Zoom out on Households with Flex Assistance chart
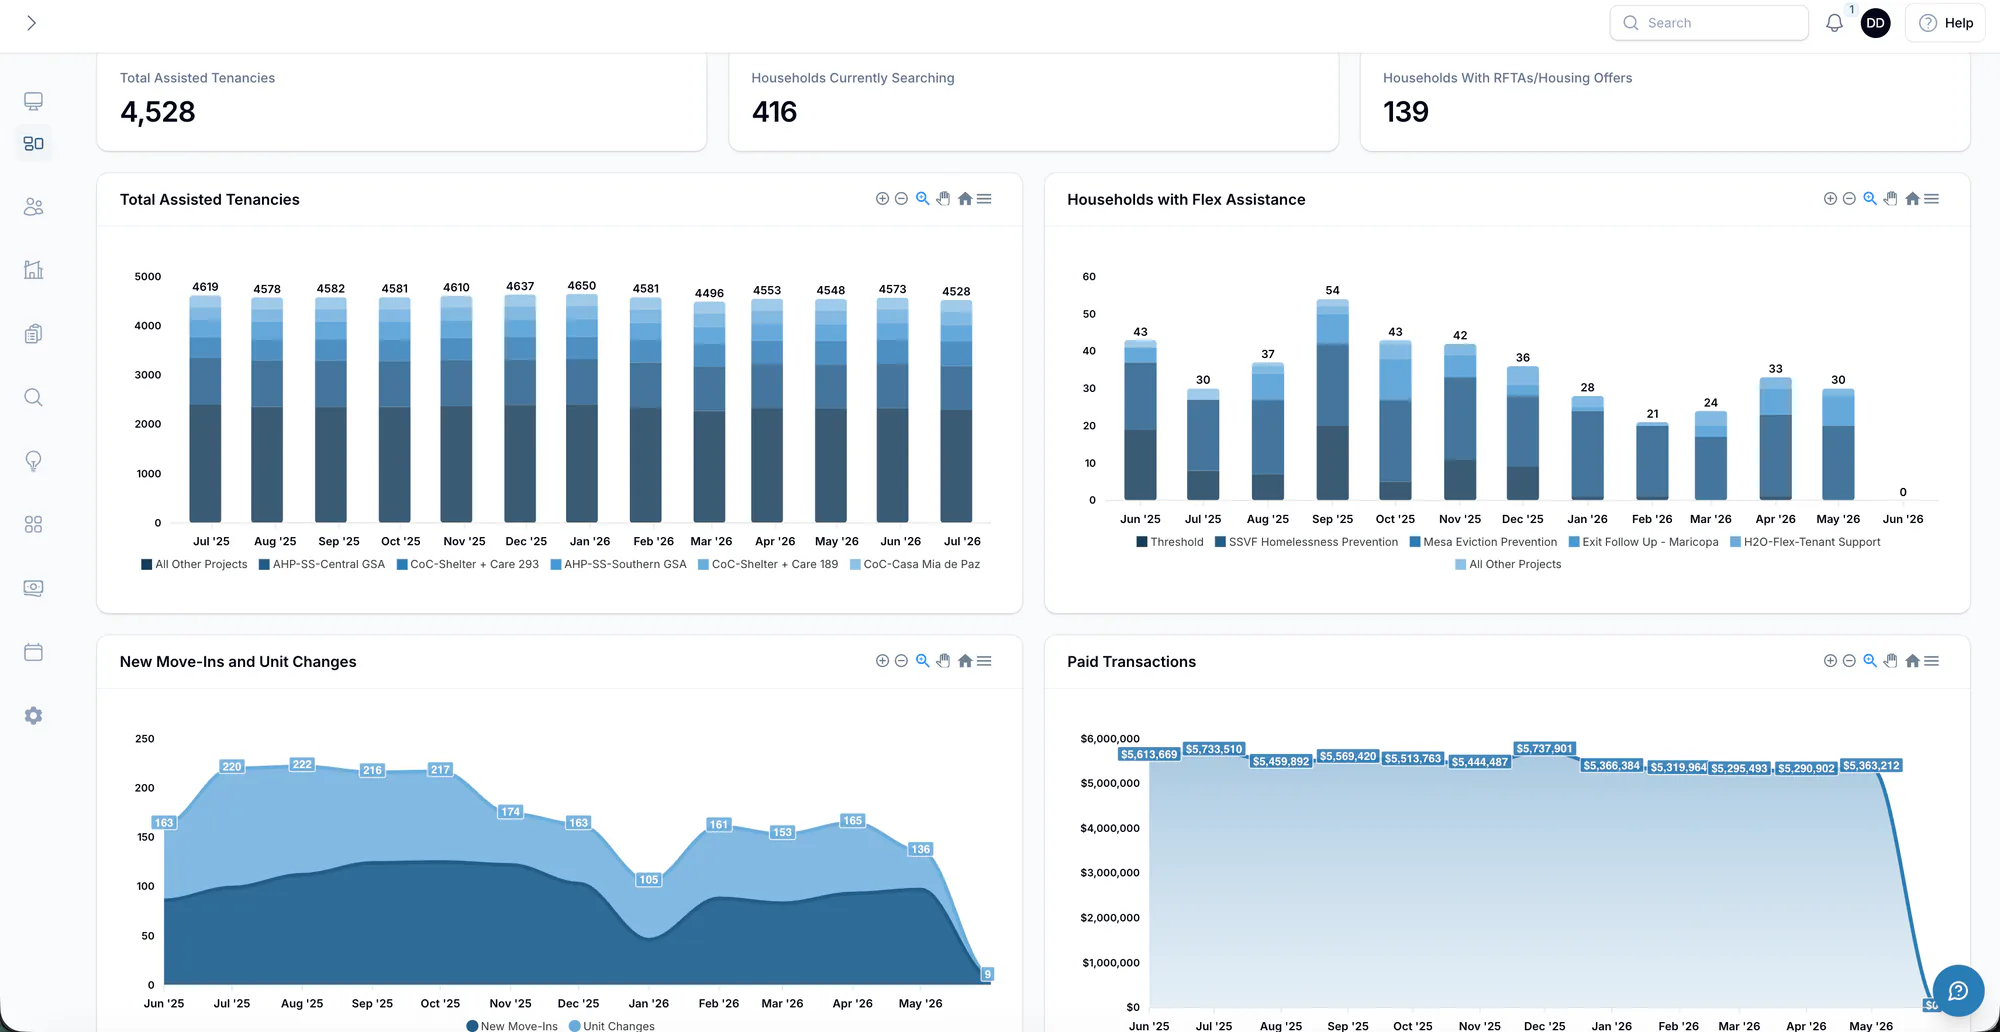This screenshot has height=1032, width=2000. [1849, 199]
